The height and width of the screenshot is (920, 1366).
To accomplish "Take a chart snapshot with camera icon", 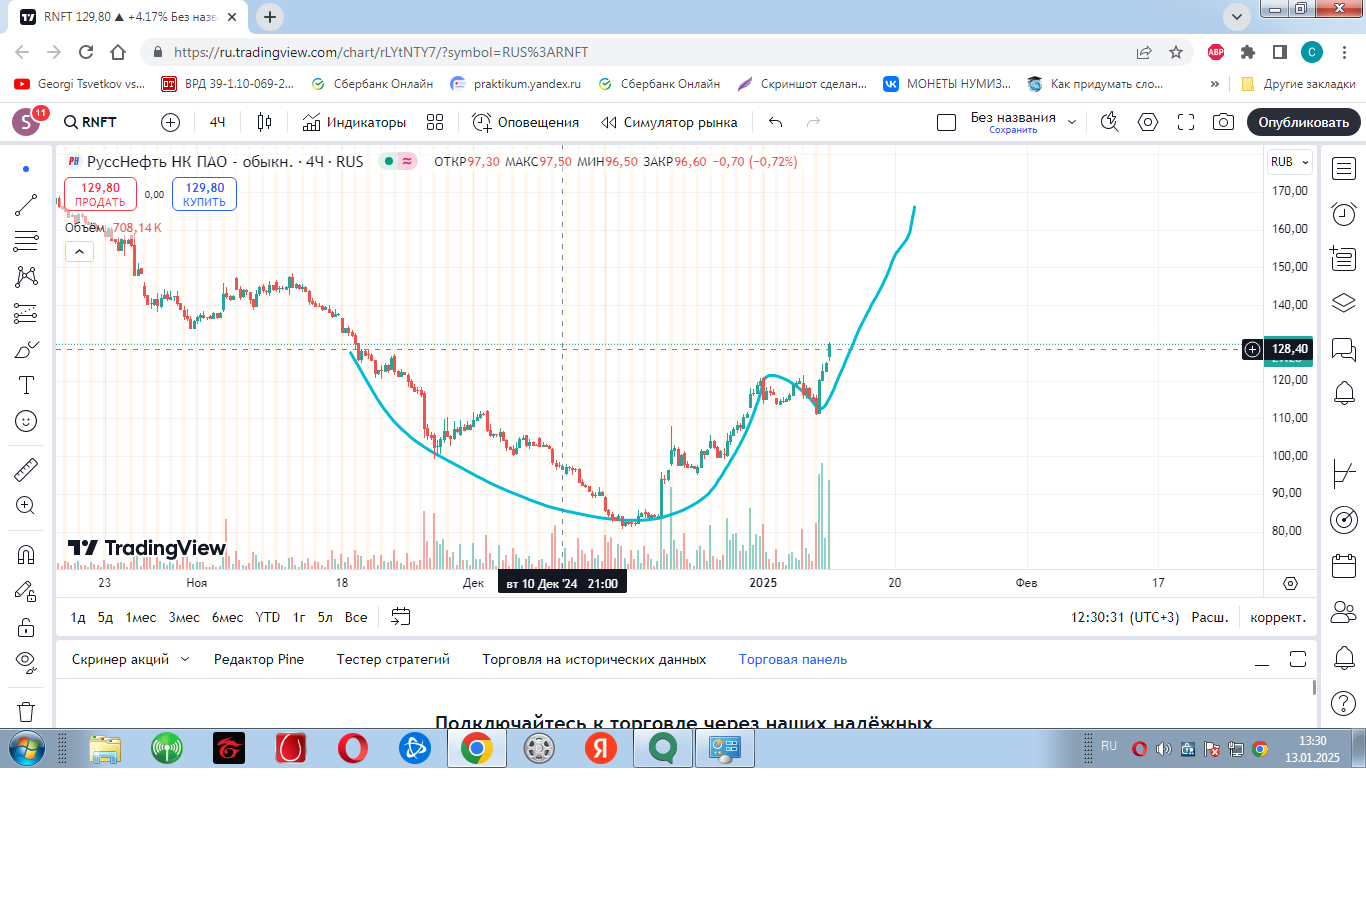I will pos(1223,122).
